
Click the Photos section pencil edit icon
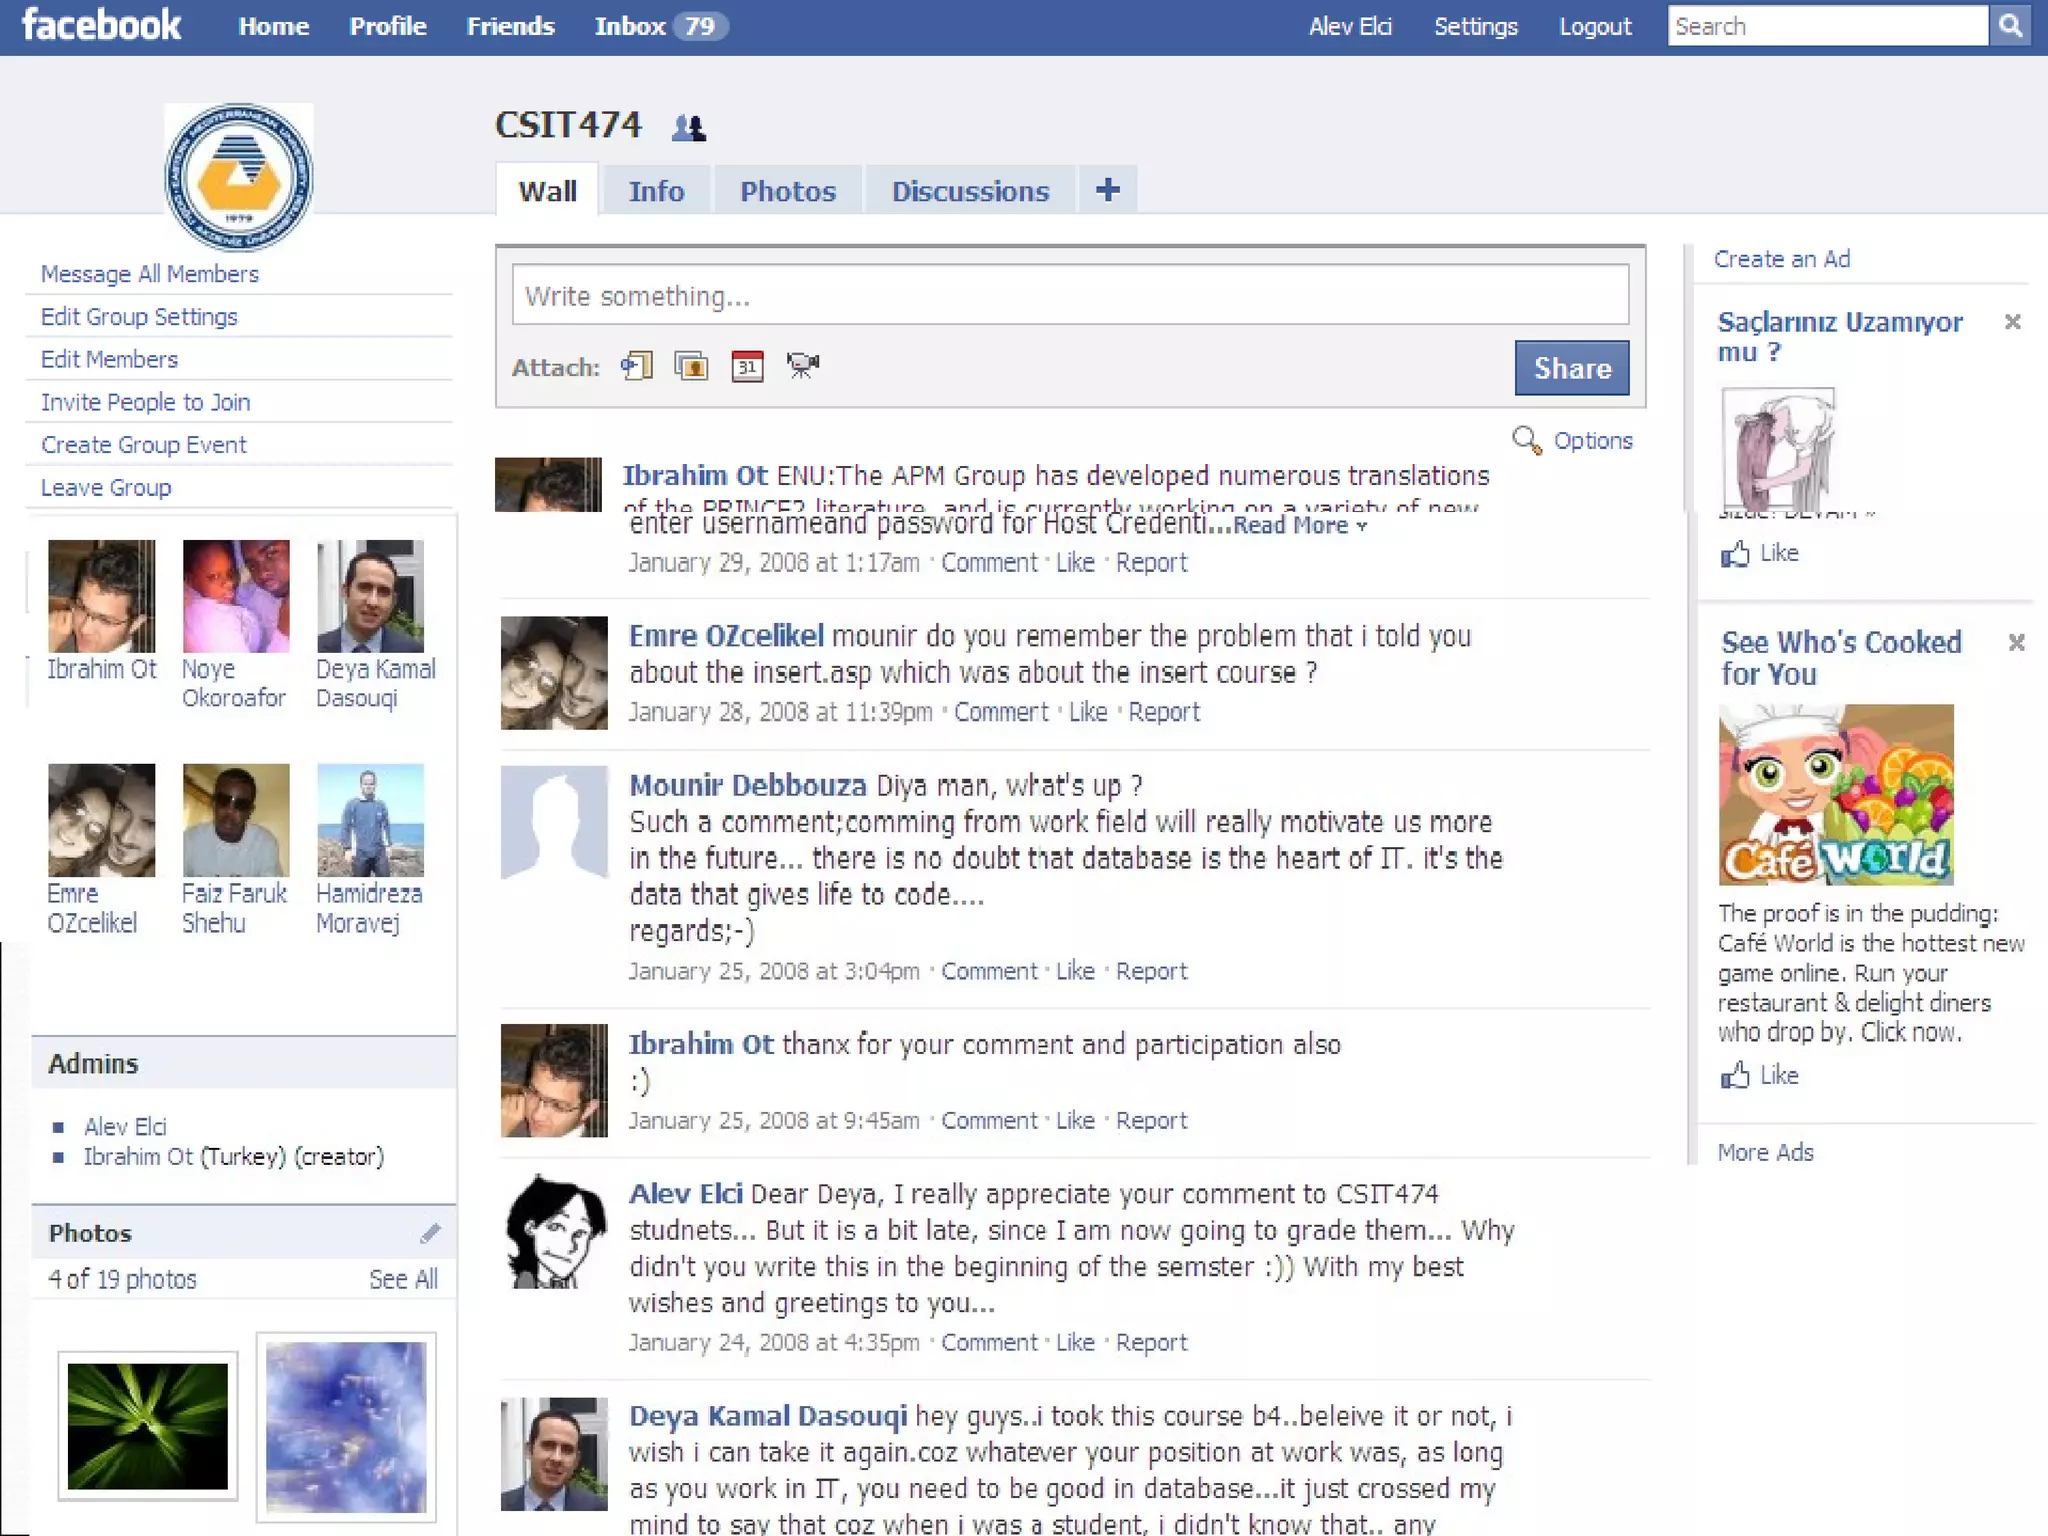coord(430,1233)
